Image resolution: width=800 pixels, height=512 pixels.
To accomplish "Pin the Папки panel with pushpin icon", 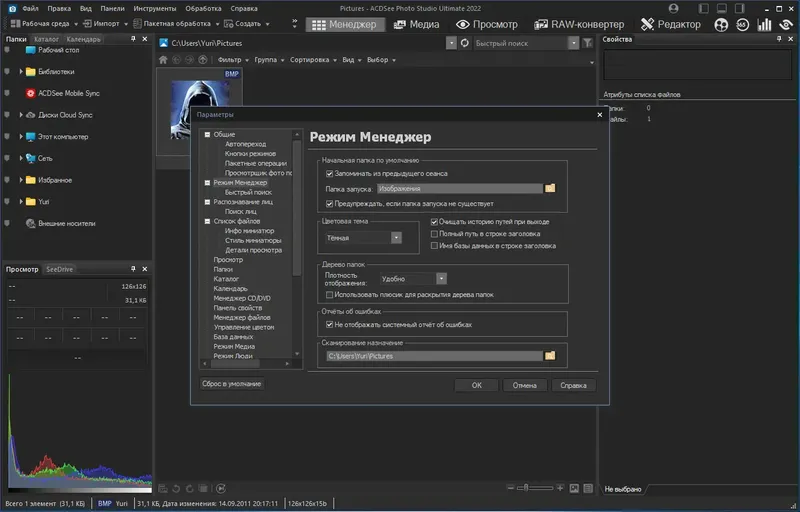I will (133, 39).
